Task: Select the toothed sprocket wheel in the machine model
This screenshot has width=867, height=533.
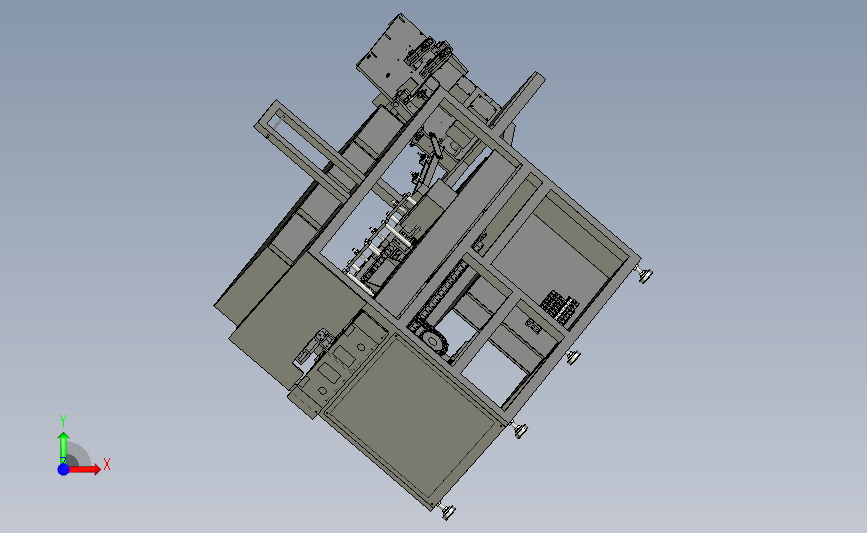Action: 434,340
